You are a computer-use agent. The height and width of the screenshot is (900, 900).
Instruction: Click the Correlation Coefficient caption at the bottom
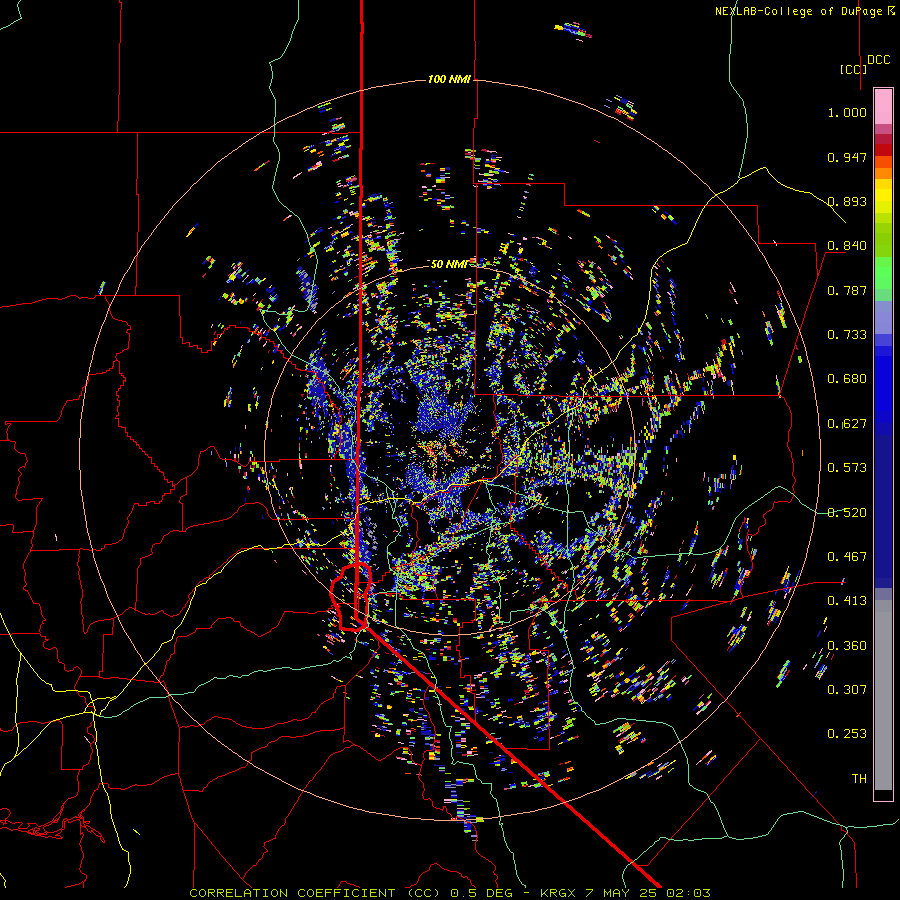click(x=450, y=893)
